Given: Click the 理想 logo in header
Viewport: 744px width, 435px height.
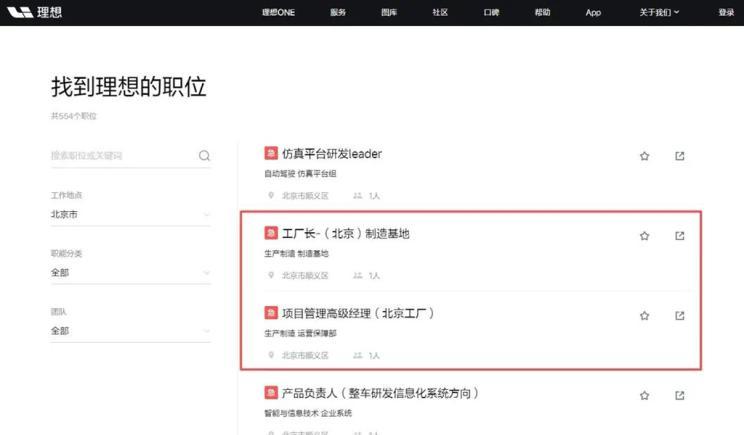Looking at the screenshot, I should (x=35, y=12).
